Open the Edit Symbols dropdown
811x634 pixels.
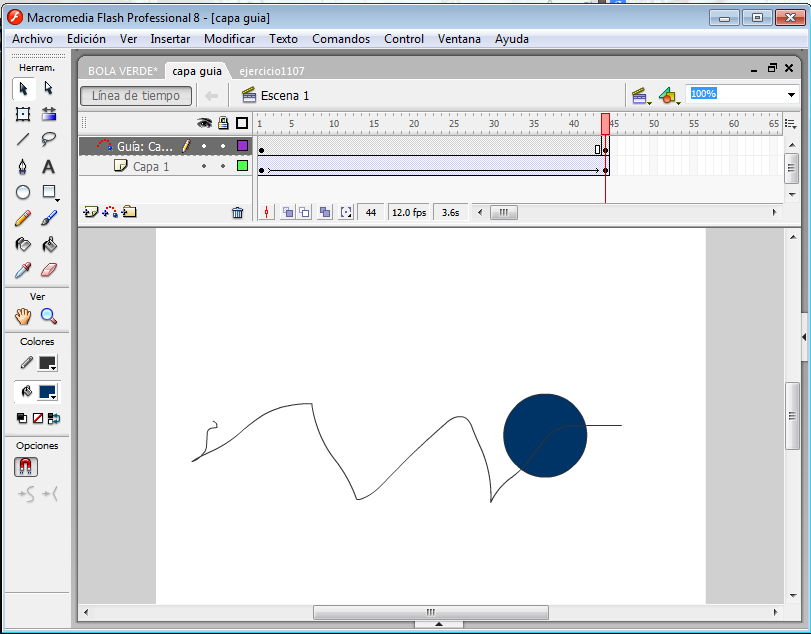coord(669,96)
